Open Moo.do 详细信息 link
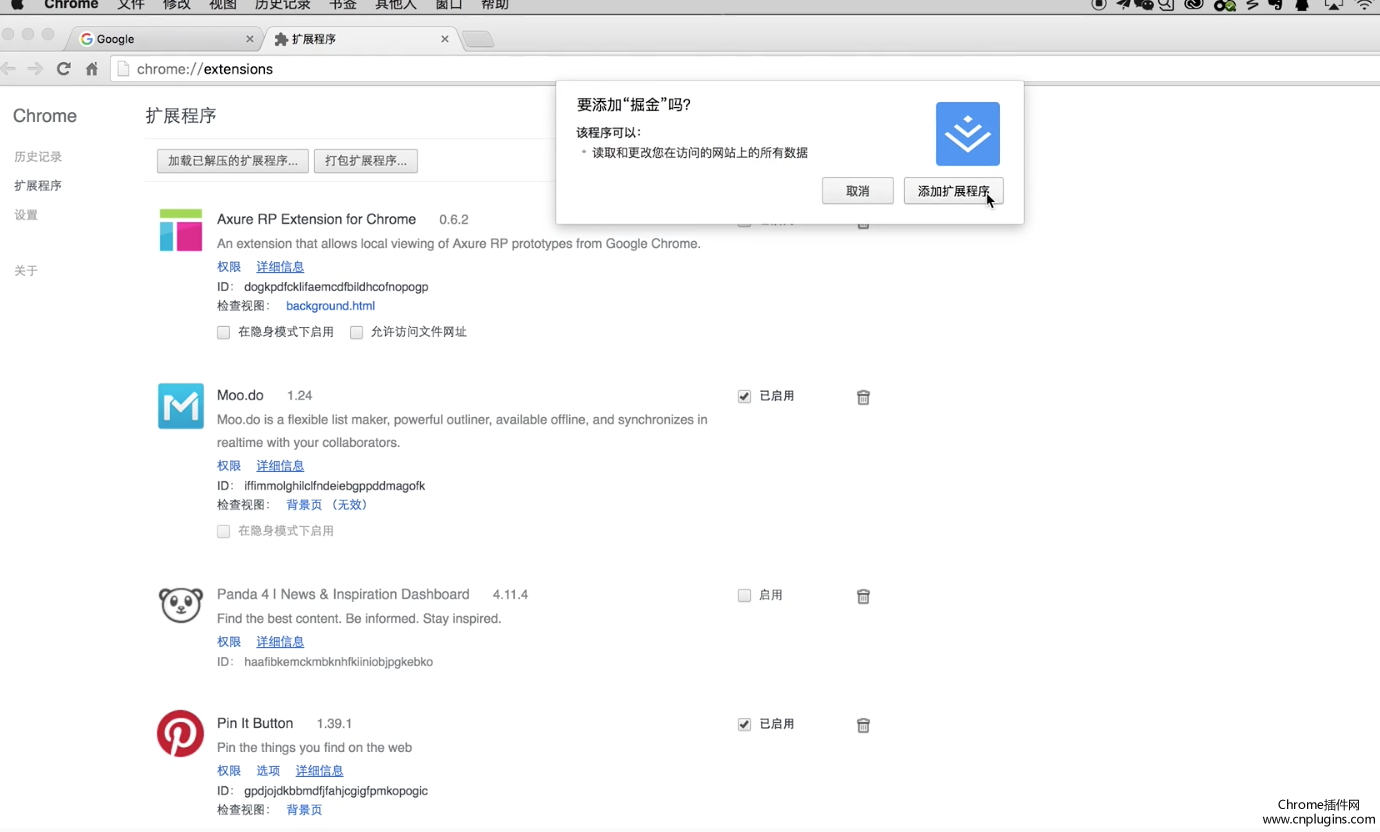This screenshot has width=1380, height=832. pos(280,466)
